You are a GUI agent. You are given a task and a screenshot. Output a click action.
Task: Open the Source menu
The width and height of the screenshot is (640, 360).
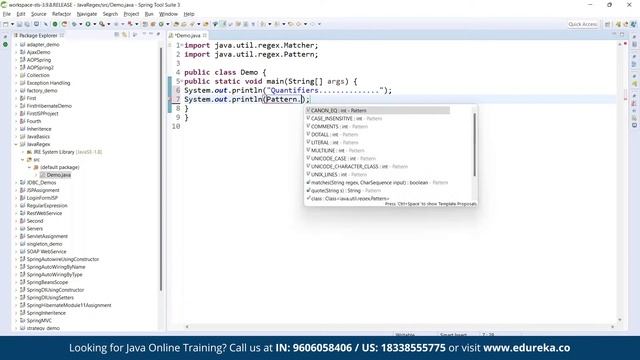point(39,14)
